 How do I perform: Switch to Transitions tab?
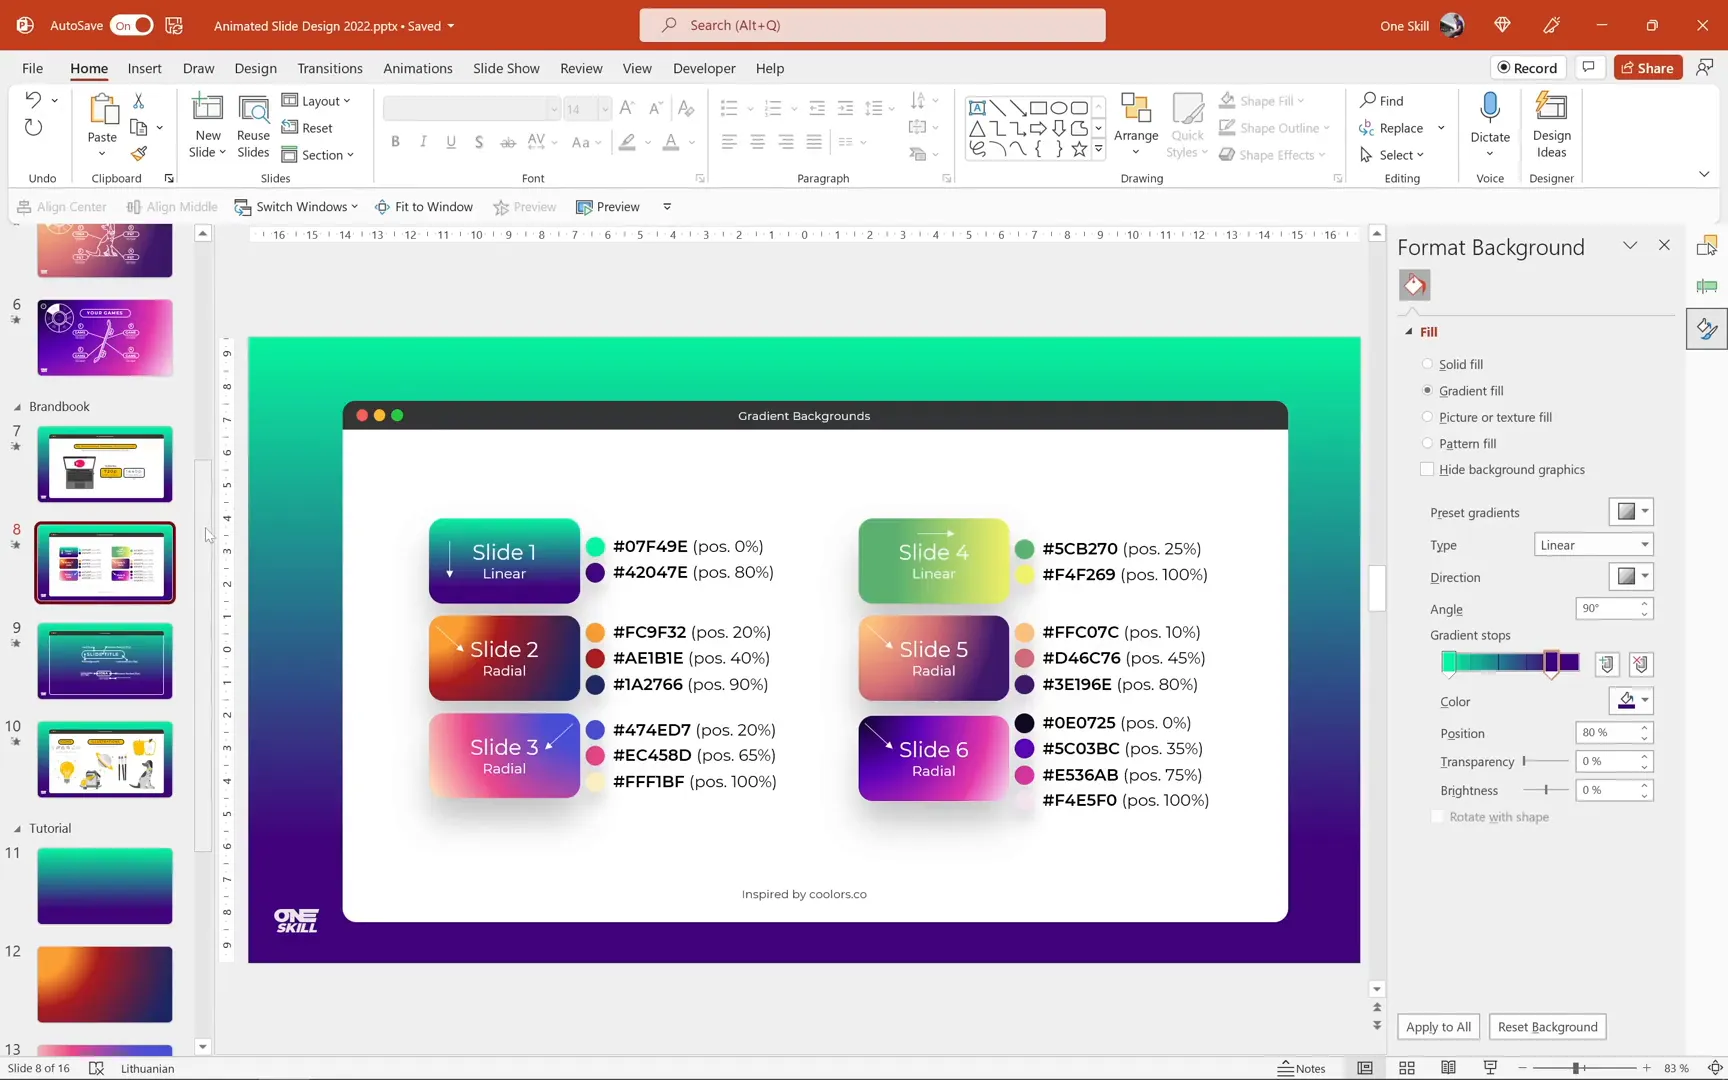[x=329, y=68]
